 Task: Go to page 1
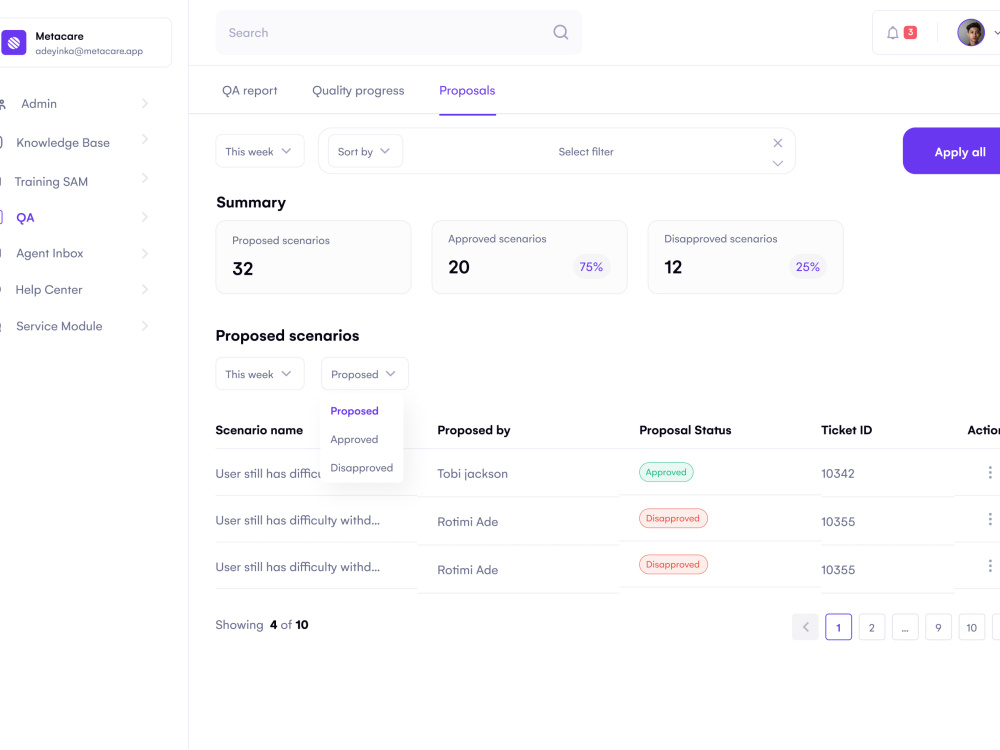point(838,627)
